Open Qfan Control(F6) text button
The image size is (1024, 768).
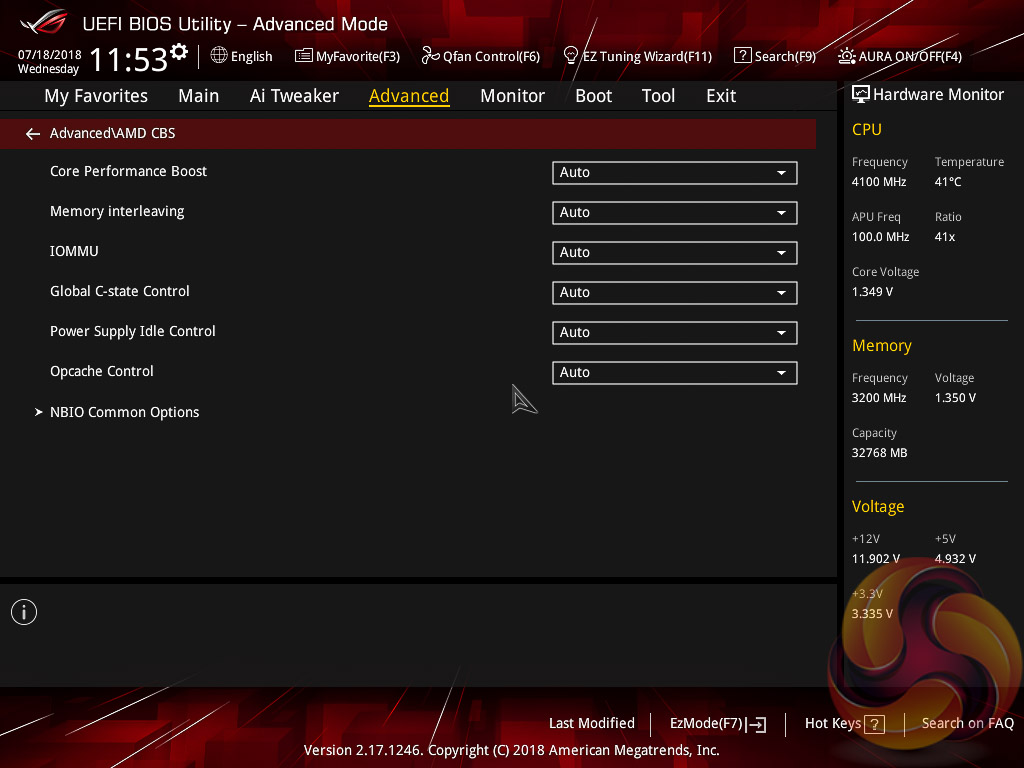pyautogui.click(x=491, y=56)
